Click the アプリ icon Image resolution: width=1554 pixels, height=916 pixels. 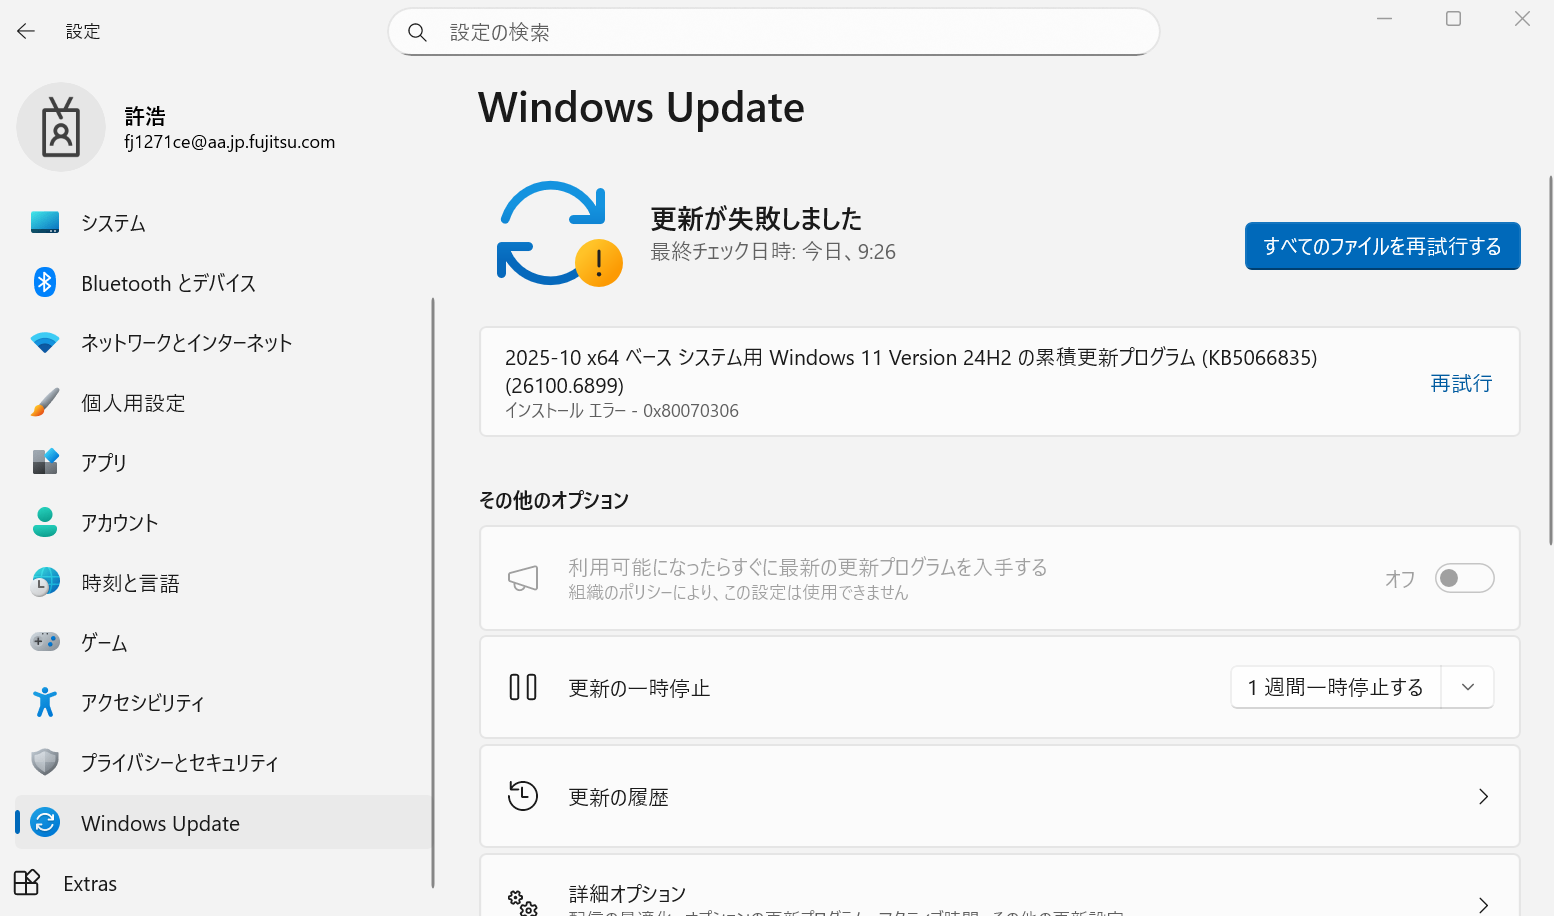pyautogui.click(x=45, y=462)
